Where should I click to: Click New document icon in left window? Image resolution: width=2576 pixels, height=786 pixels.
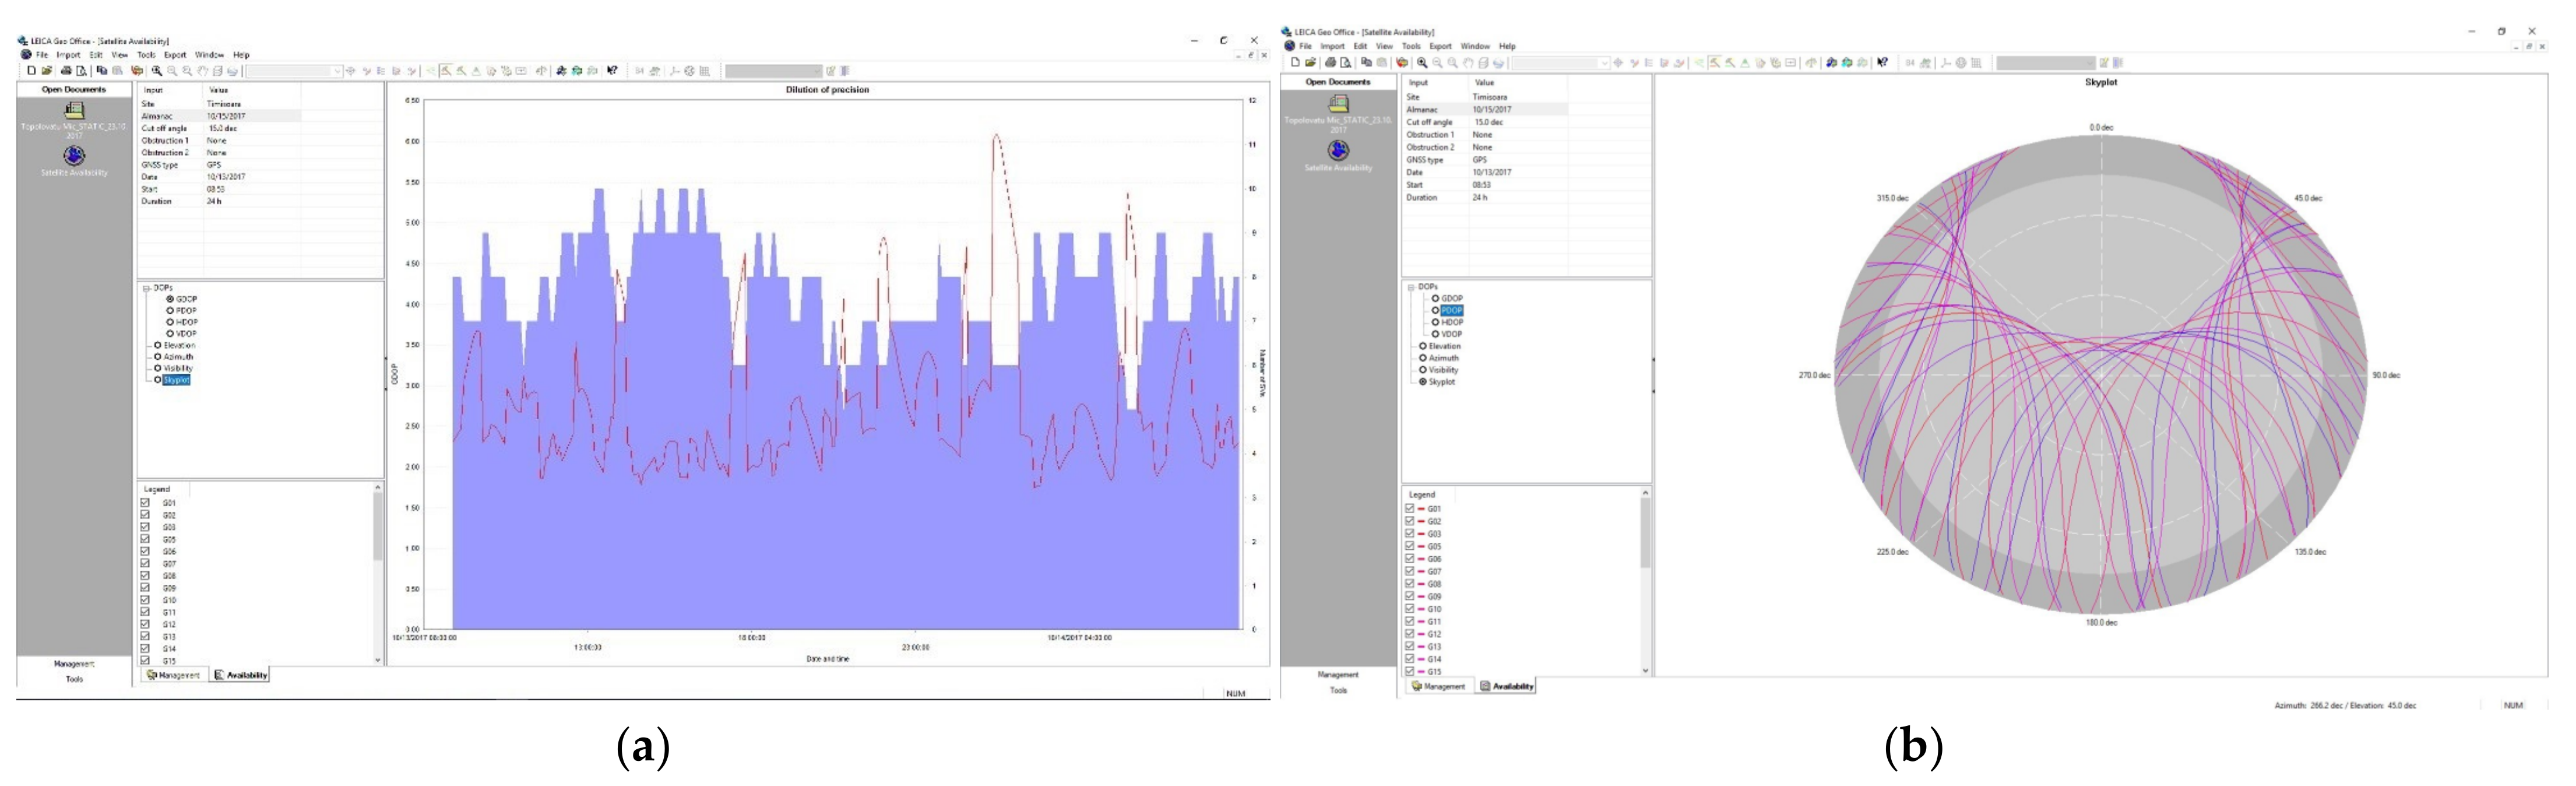tap(32, 71)
